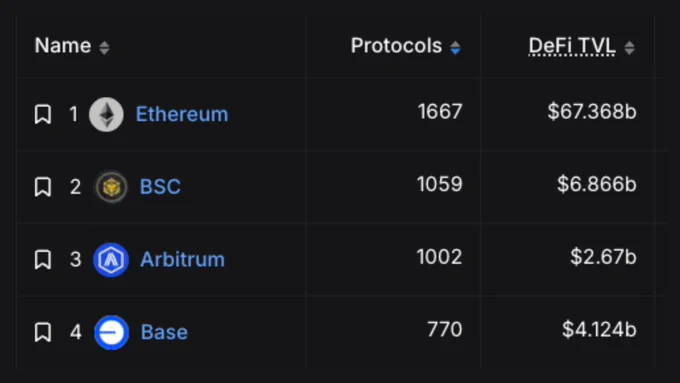Open the BSC chain link
680x383 pixels.
[x=160, y=187]
